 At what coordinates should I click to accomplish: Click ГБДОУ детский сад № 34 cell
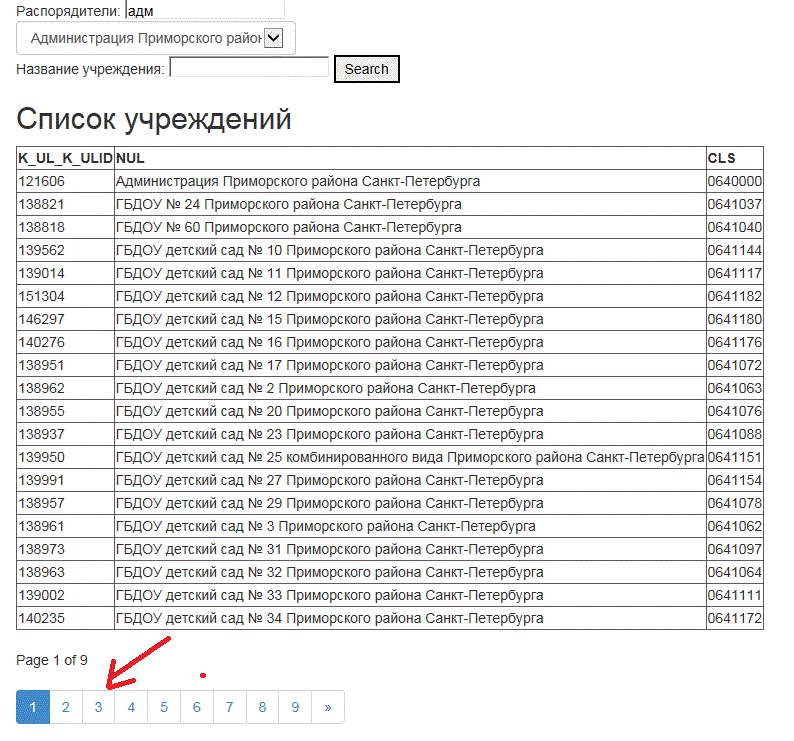410,618
